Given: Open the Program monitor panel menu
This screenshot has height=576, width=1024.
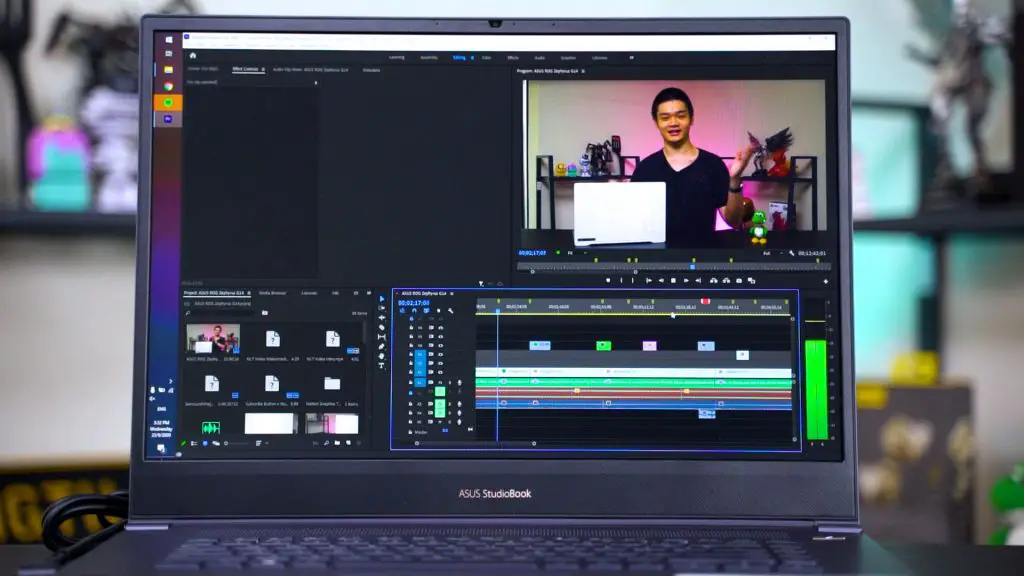Looking at the screenshot, I should 583,71.
